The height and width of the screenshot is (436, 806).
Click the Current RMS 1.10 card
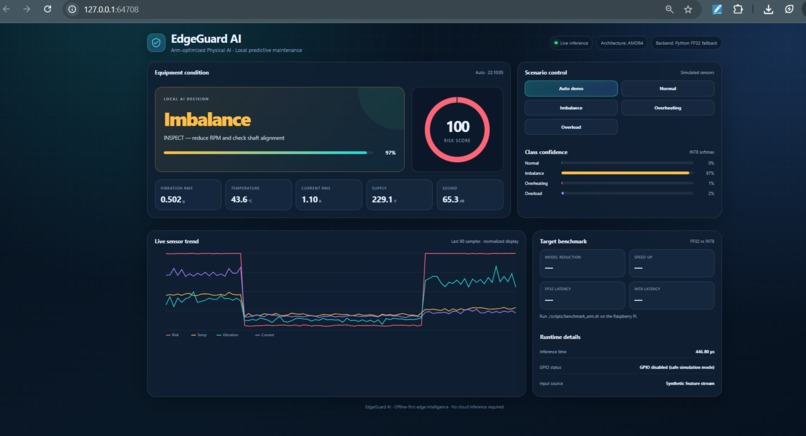point(329,195)
